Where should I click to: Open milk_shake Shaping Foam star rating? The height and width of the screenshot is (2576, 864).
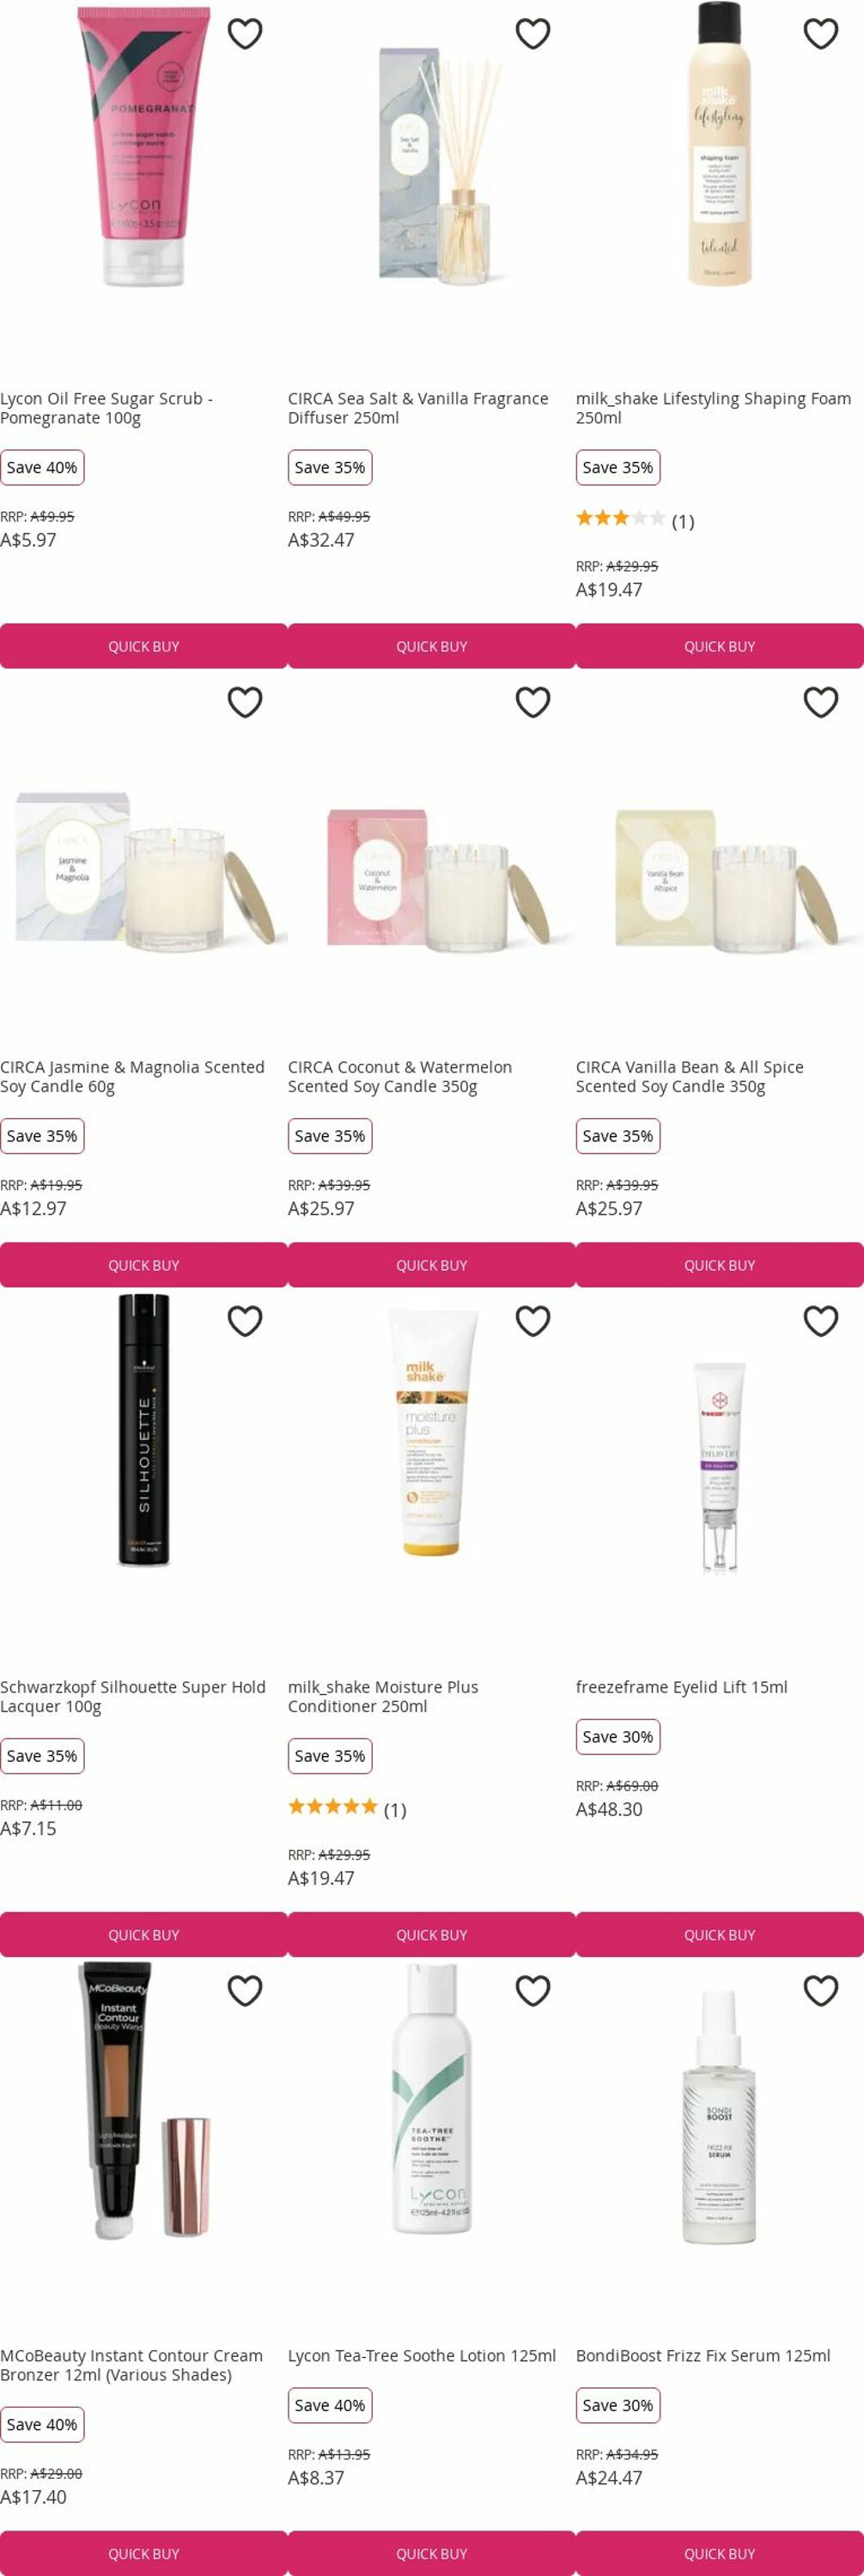635,520
